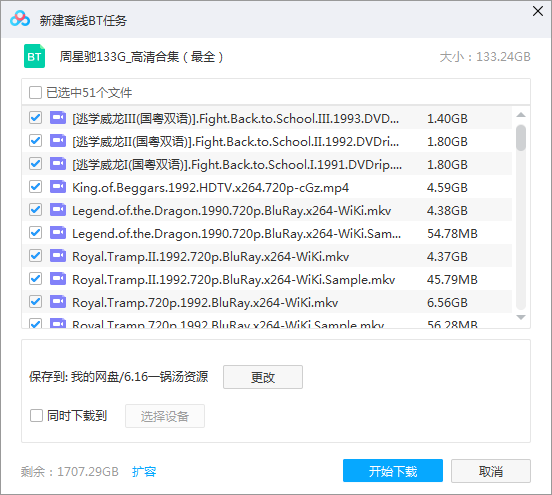Click video icon for Royal.Tramp.720p 6.56GB file
Viewport: 552px width, 495px height.
click(58, 302)
